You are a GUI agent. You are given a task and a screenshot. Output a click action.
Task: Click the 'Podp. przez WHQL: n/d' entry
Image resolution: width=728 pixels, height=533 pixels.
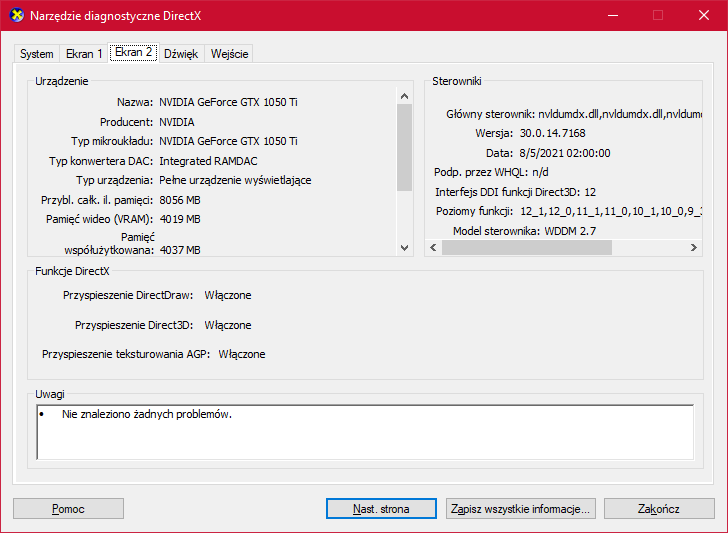click(491, 172)
